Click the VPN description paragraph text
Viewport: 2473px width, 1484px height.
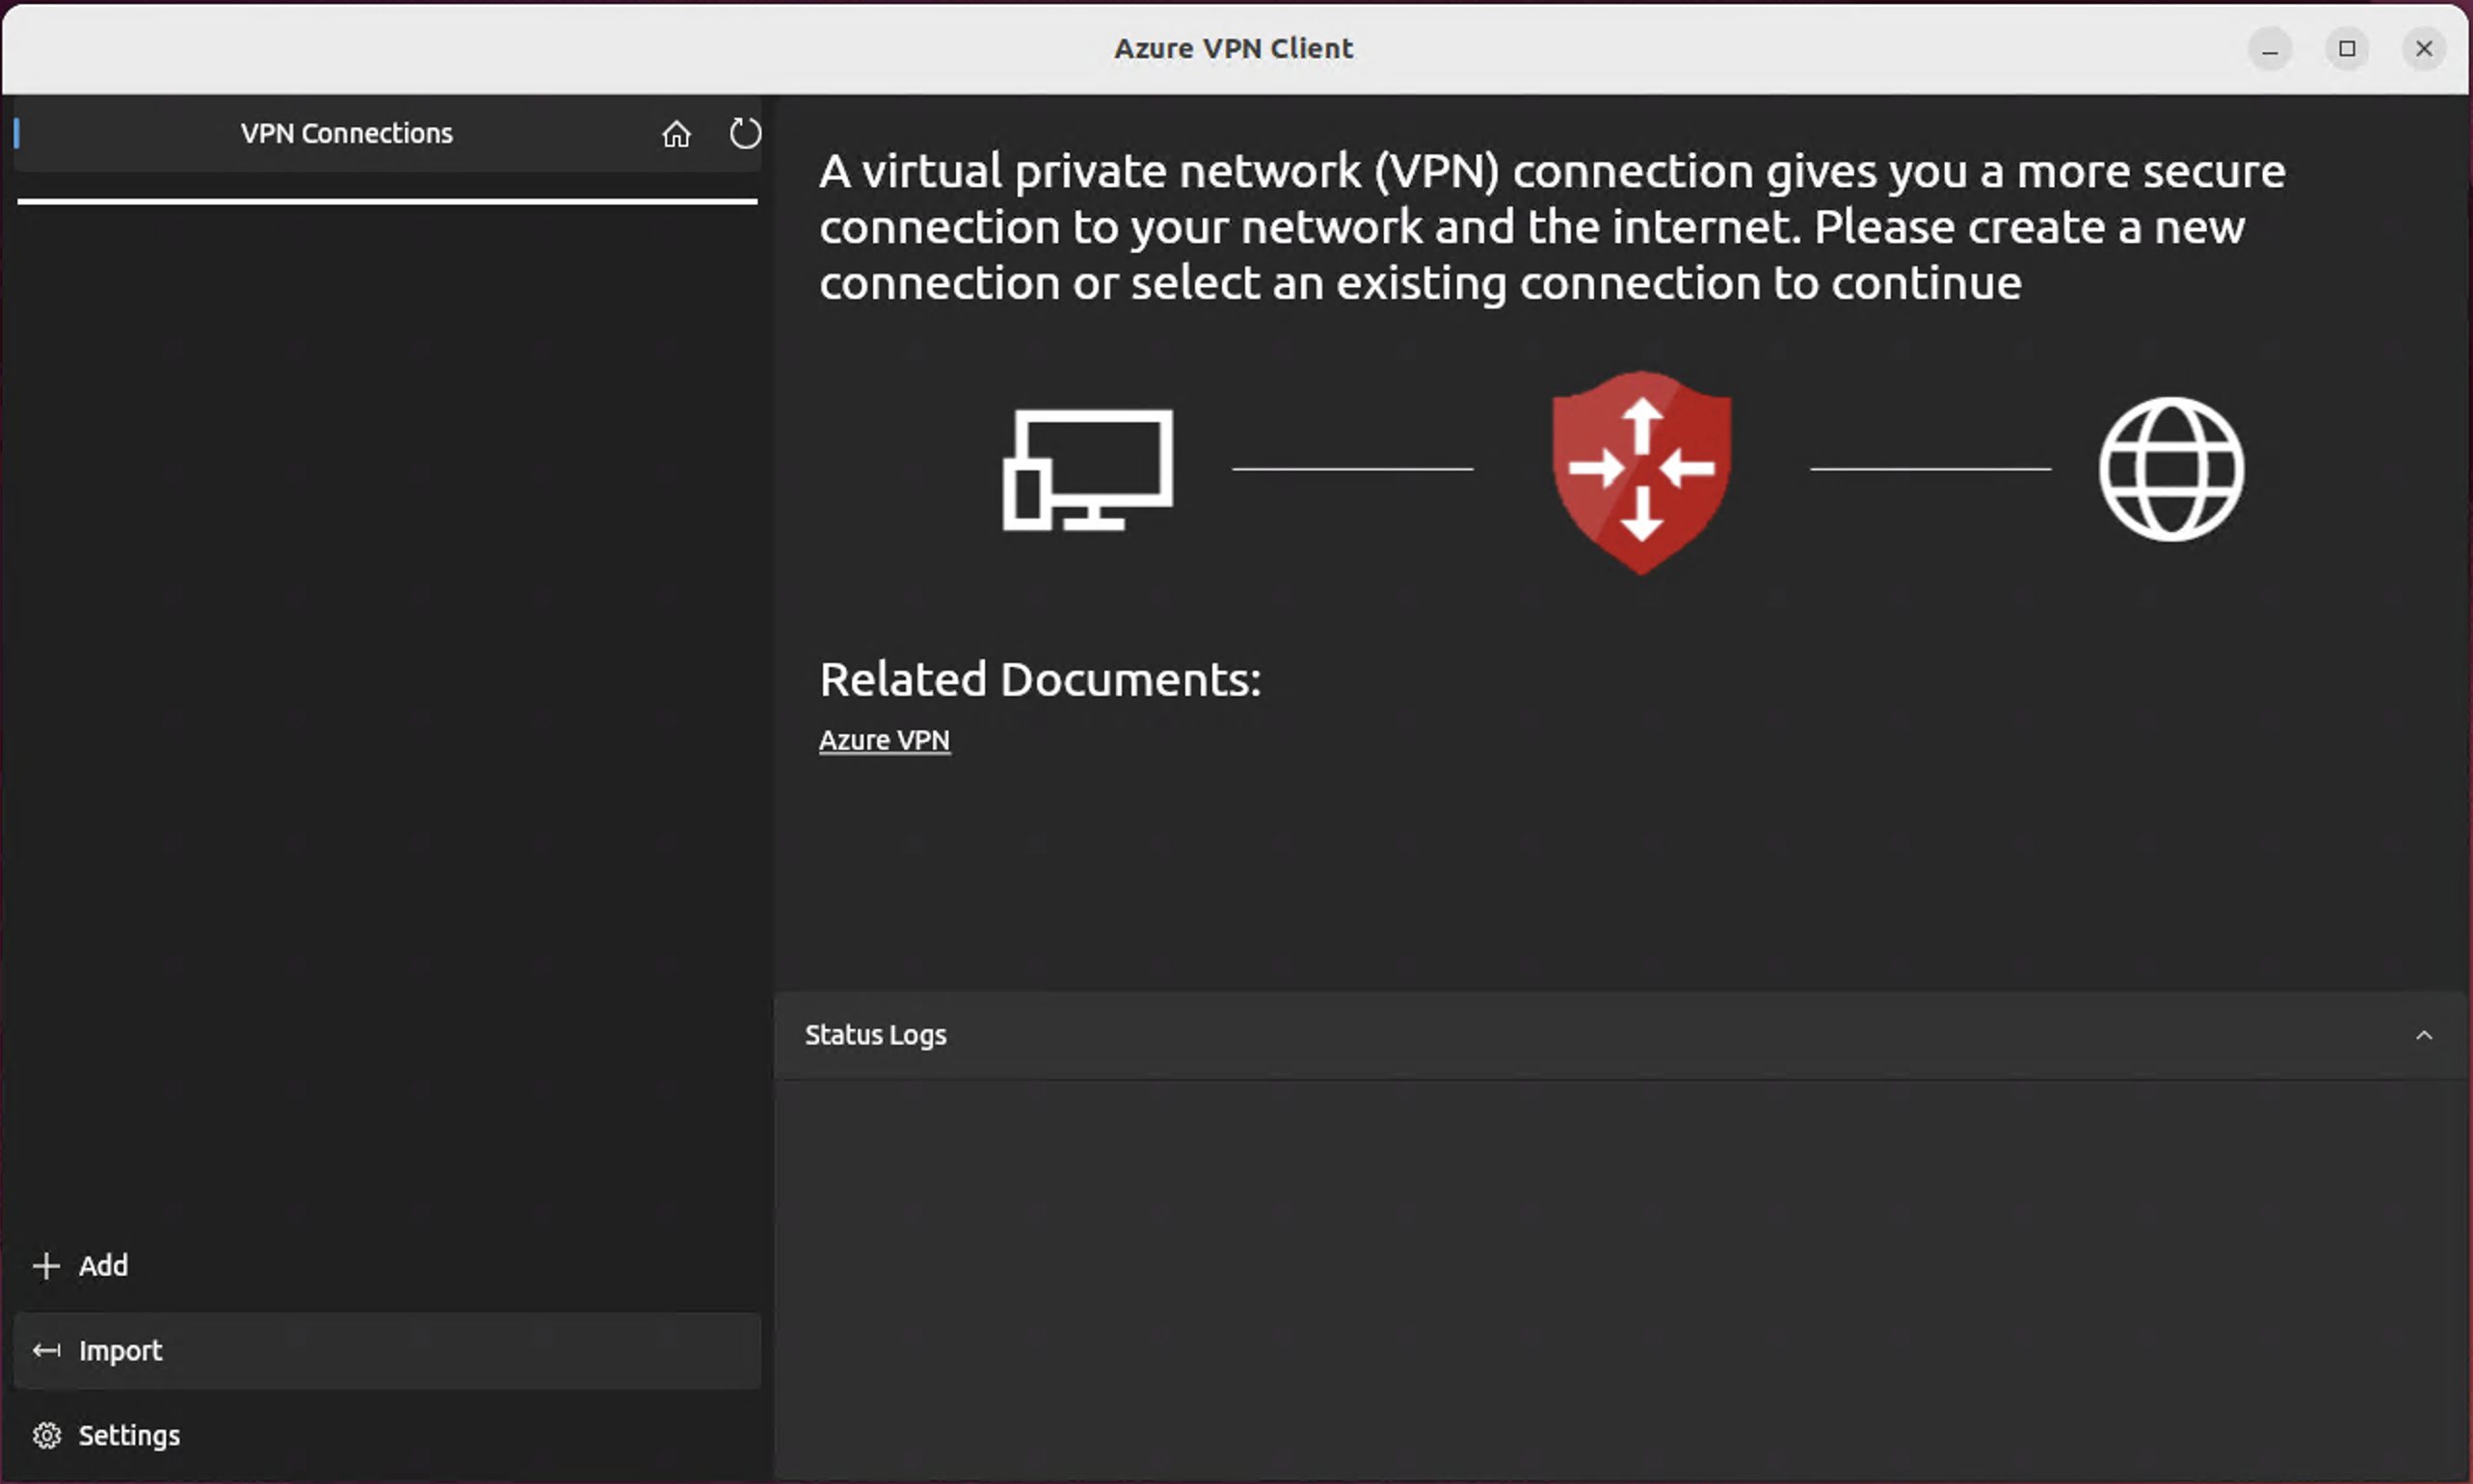[x=1552, y=227]
